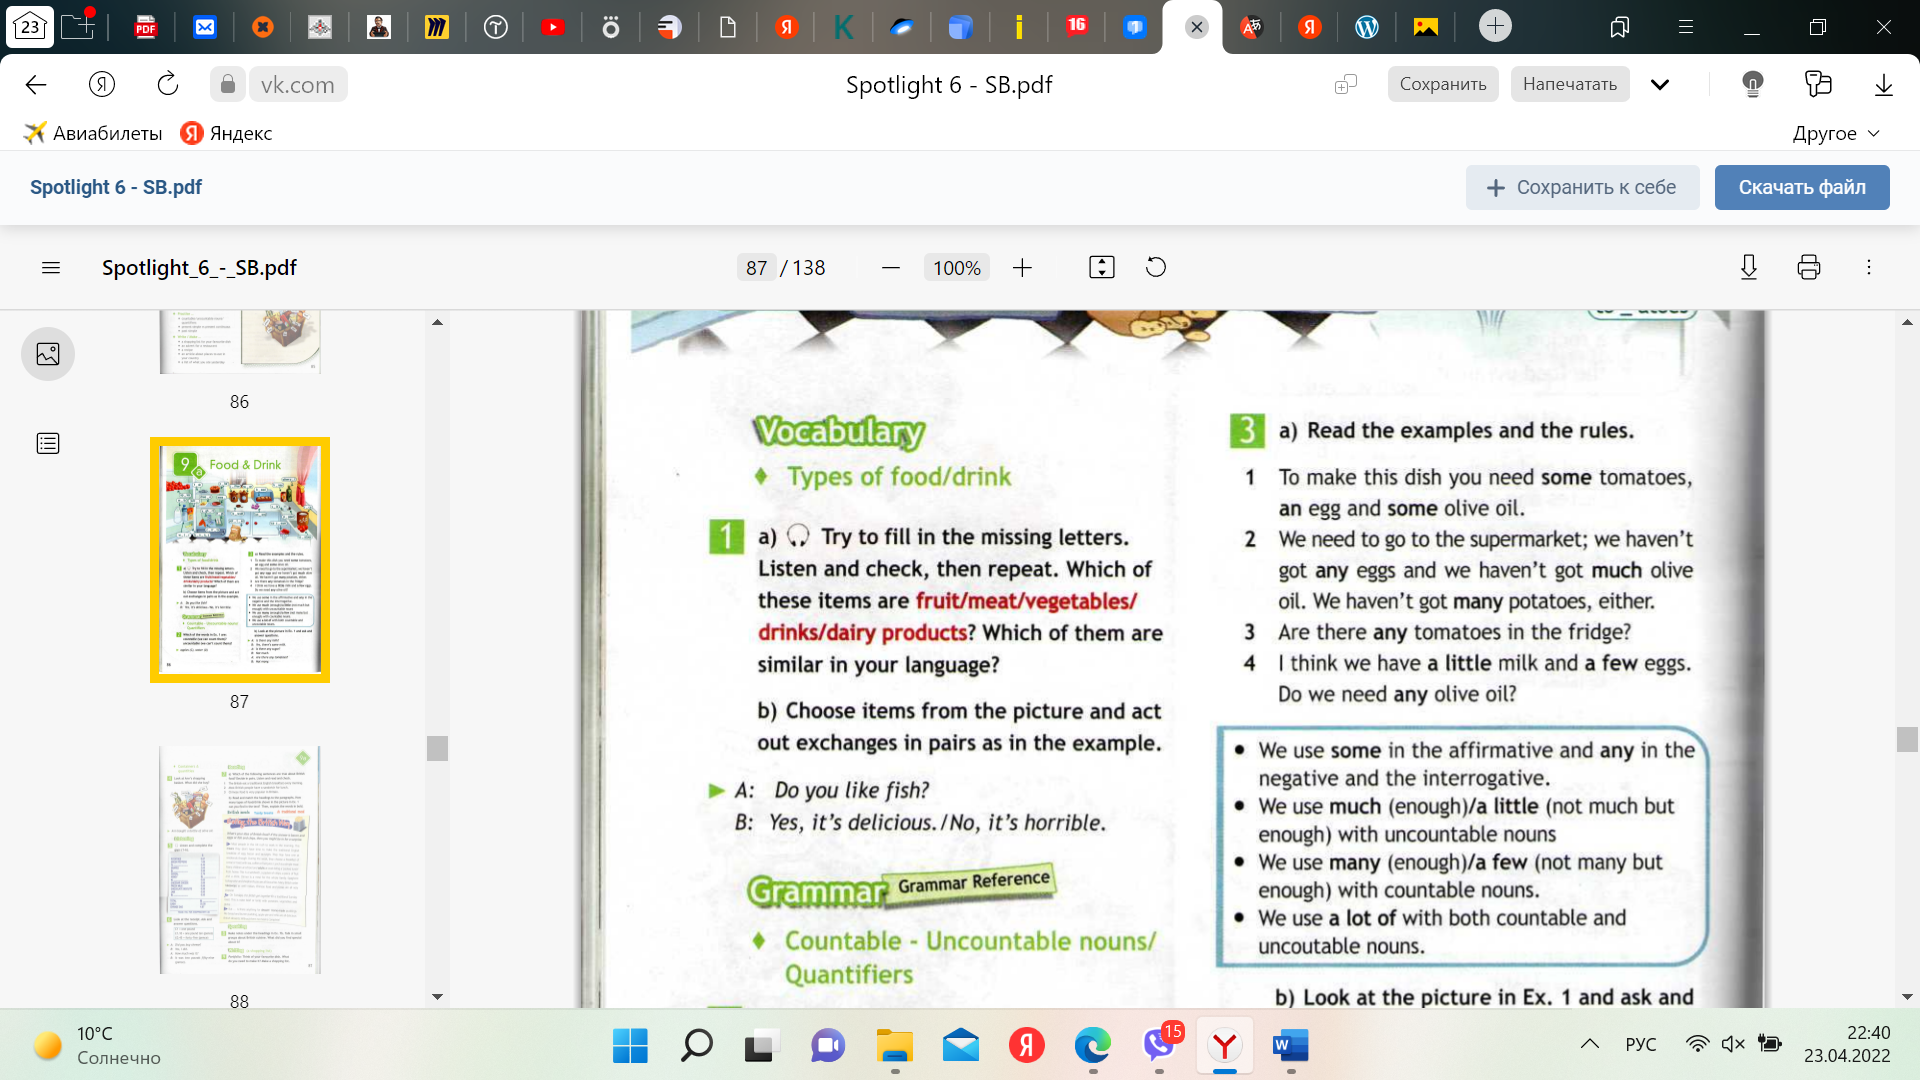
Task: Open the weather widget showing 10°C
Action: [98, 1046]
